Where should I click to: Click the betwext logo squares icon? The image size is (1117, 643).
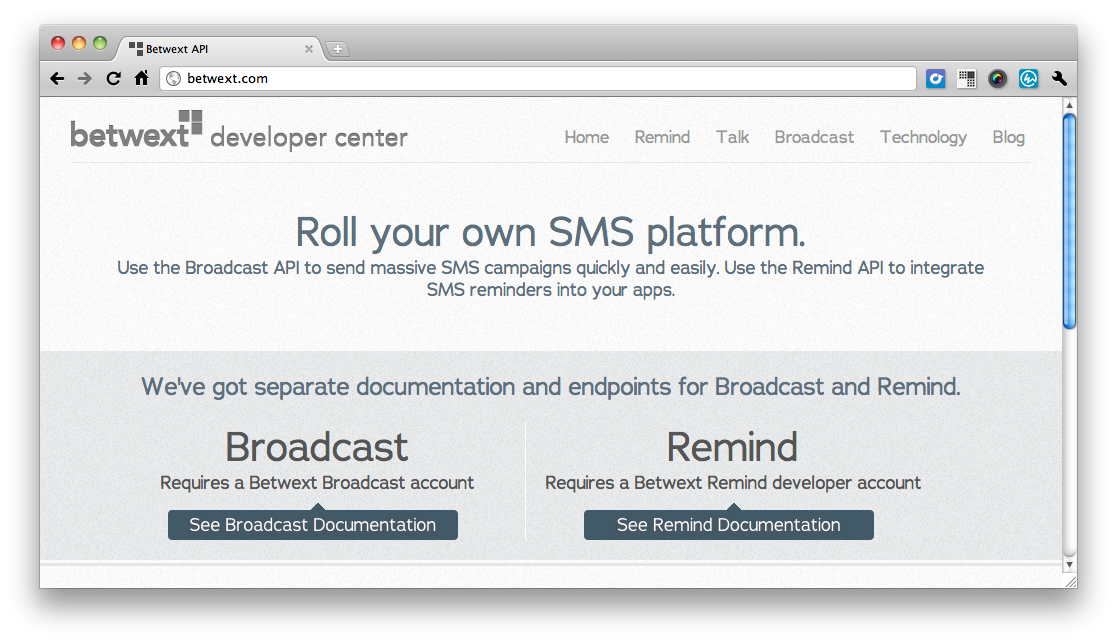[x=190, y=121]
